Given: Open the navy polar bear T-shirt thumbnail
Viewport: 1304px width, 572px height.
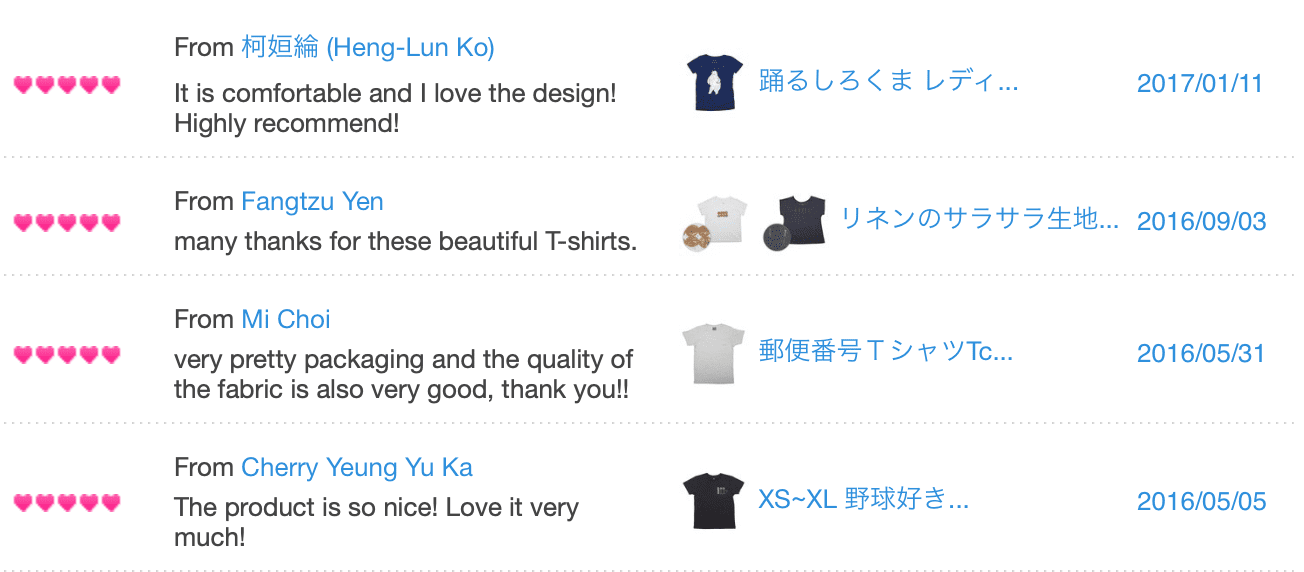Looking at the screenshot, I should [712, 82].
